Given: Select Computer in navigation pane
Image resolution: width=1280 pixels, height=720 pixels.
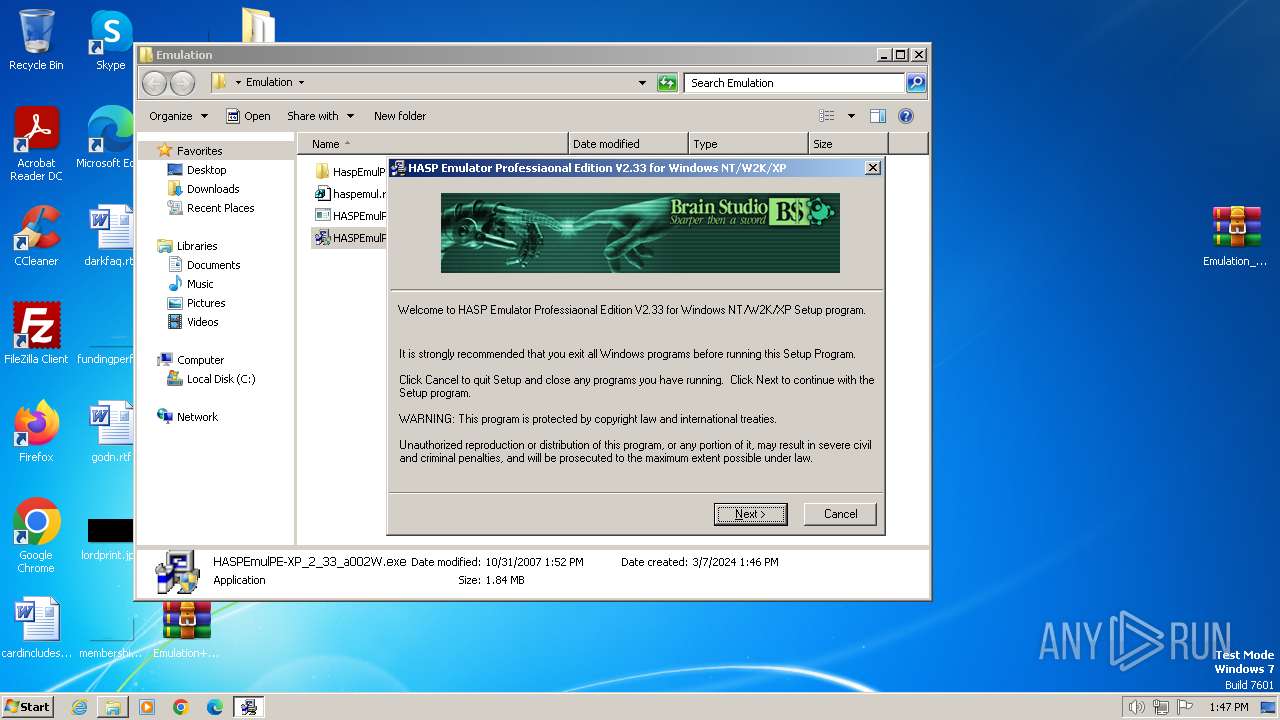Looking at the screenshot, I should [x=200, y=360].
